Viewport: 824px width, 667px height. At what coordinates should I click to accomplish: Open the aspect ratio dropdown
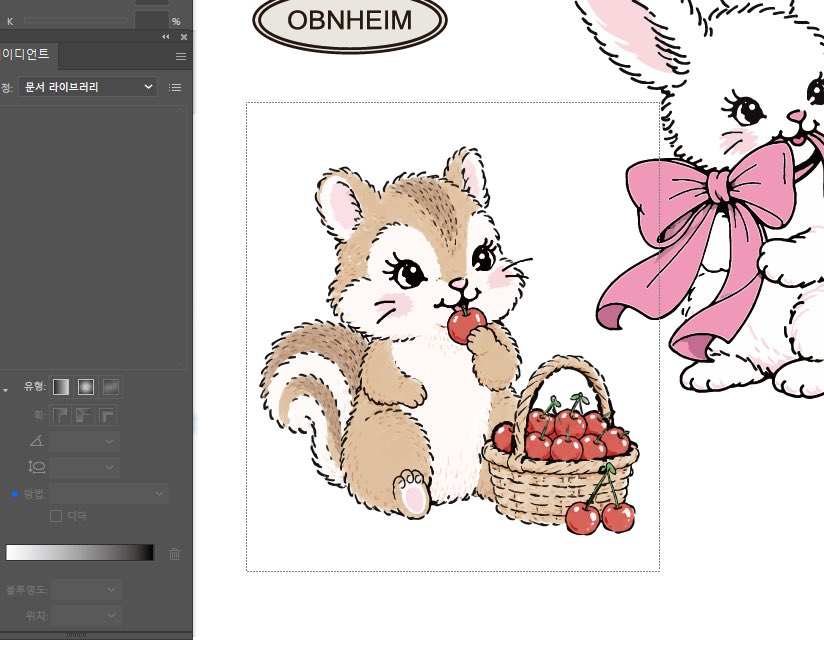point(85,467)
